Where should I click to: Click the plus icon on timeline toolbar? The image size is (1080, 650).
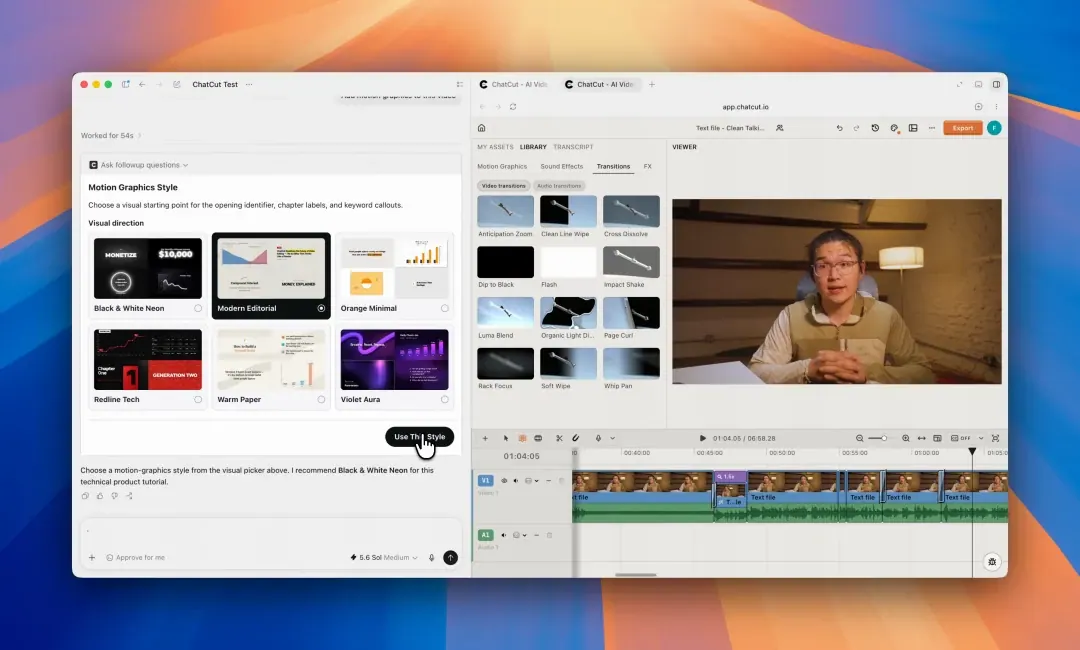tap(485, 438)
